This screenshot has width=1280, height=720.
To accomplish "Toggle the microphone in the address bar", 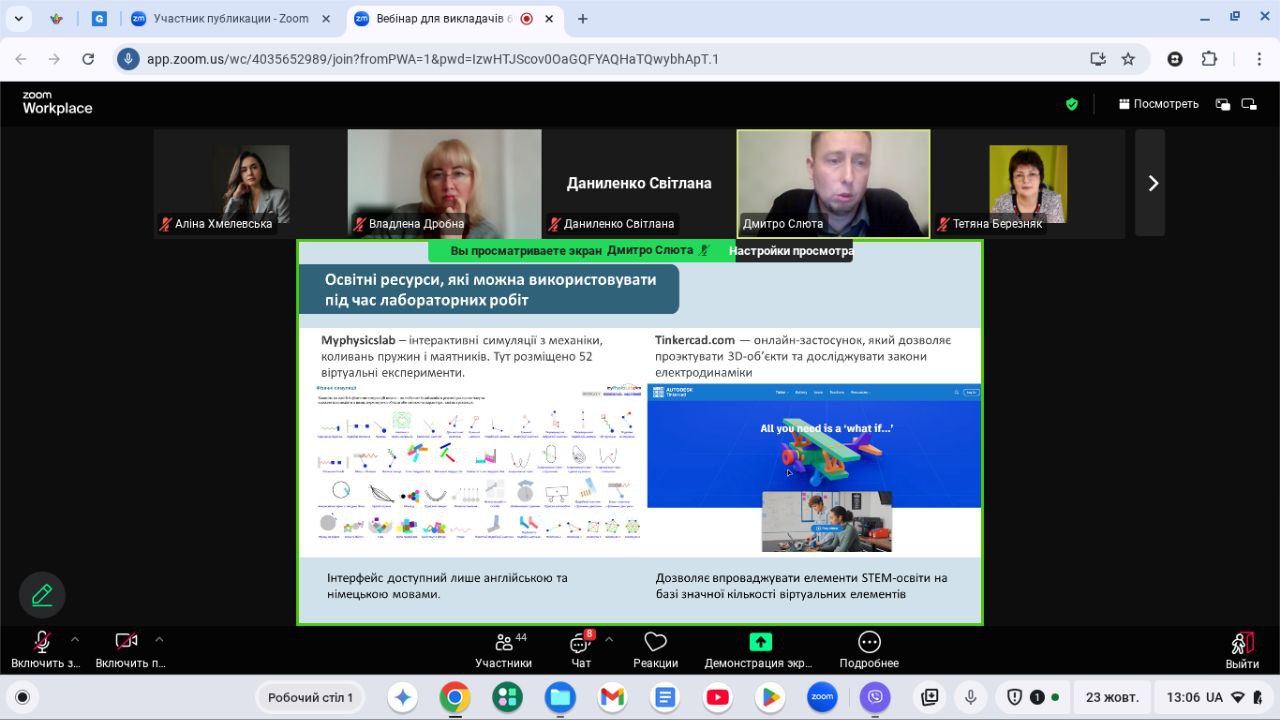I will click(x=128, y=59).
